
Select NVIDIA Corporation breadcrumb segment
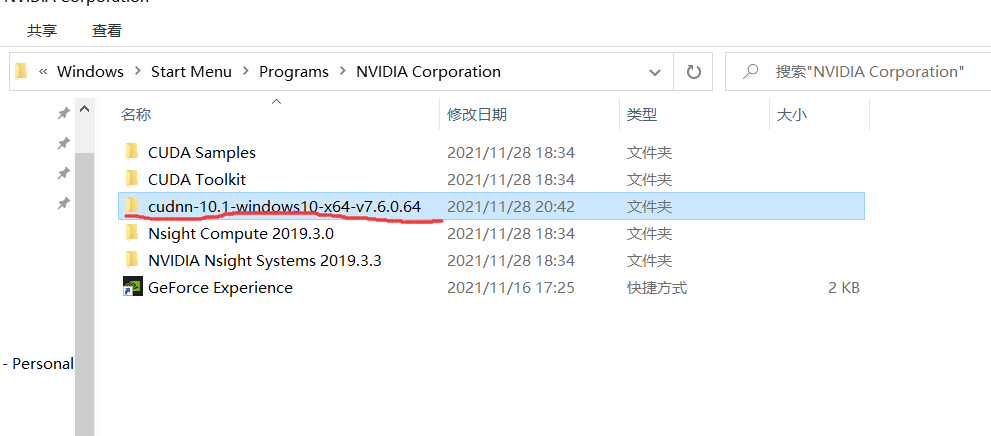[429, 71]
